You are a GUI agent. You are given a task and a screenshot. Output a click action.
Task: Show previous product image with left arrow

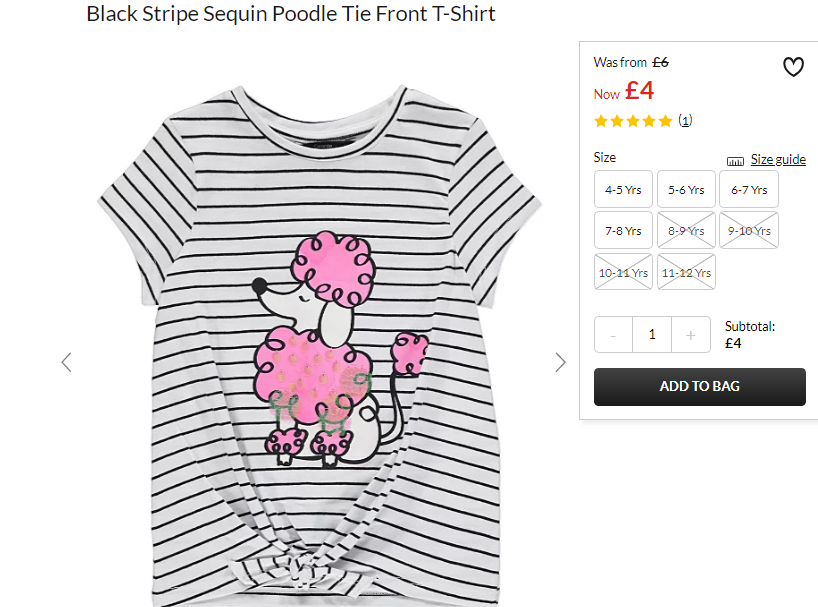click(66, 362)
